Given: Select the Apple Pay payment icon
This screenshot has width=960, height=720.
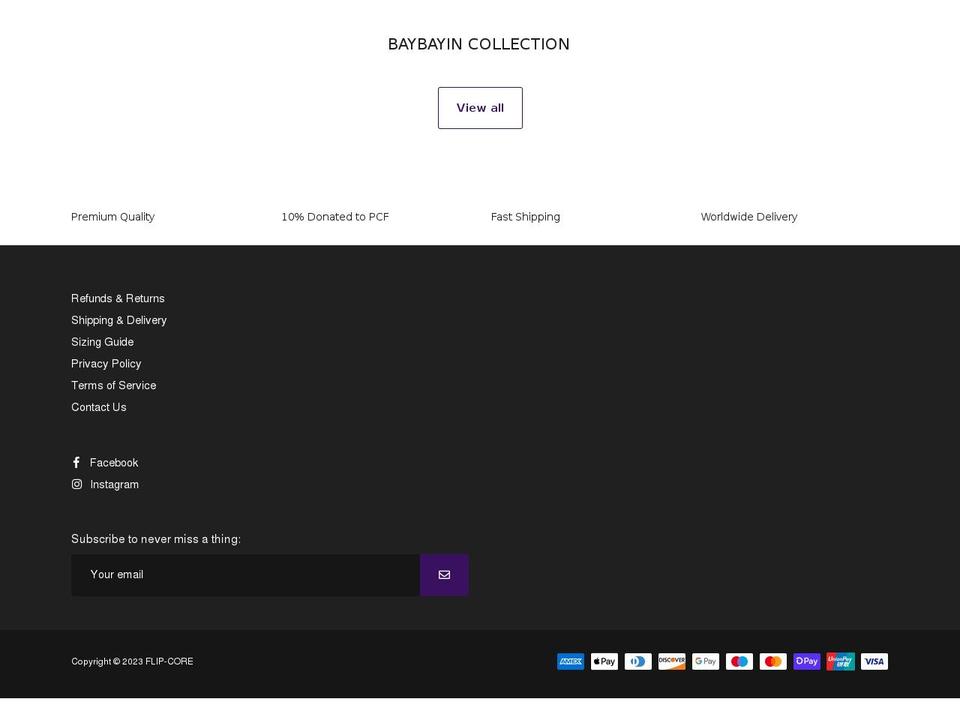Looking at the screenshot, I should (x=604, y=661).
